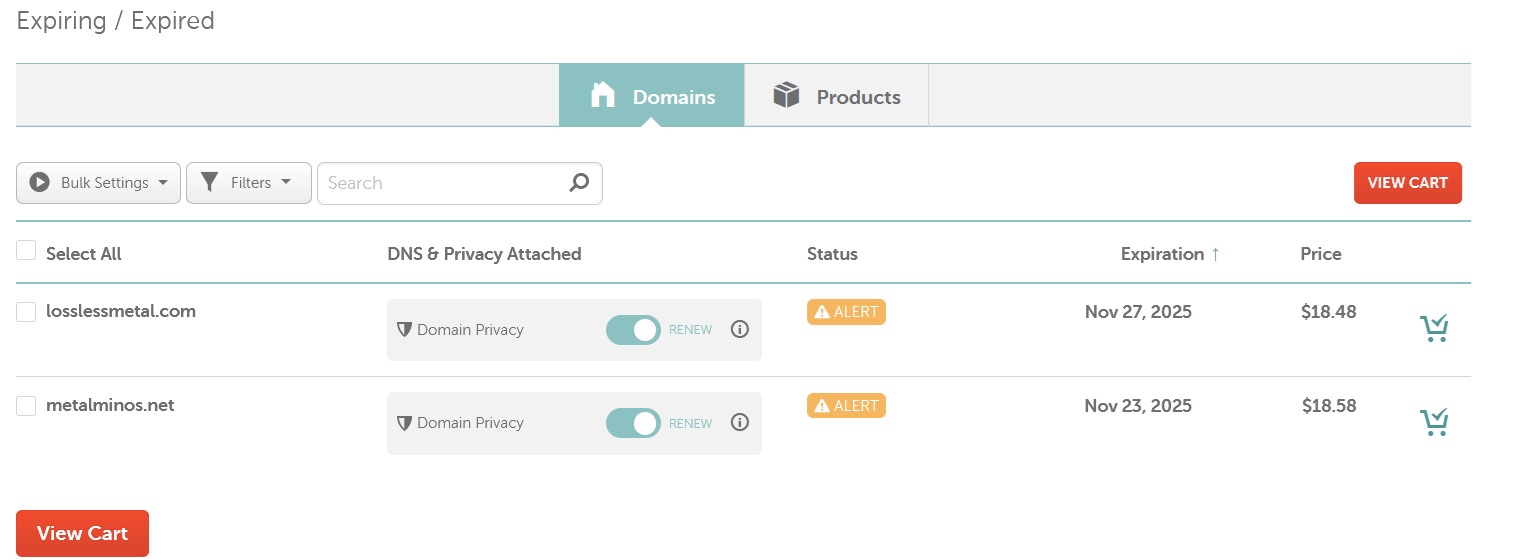
Task: Open the Bulk Settings dropdown
Action: (98, 183)
